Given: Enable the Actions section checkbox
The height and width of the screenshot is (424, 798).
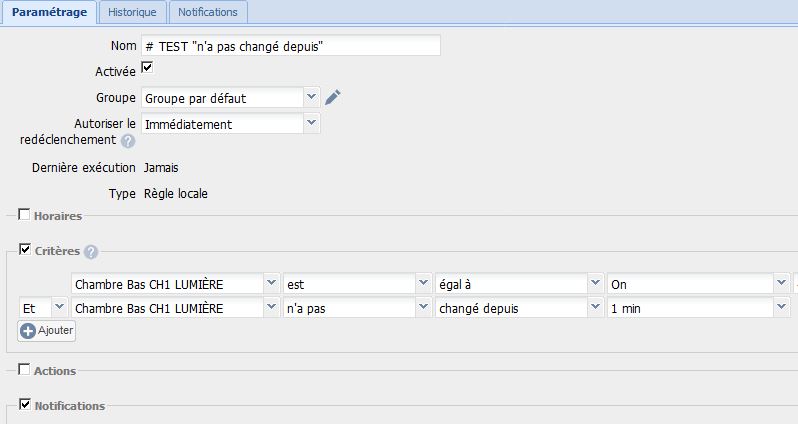Looking at the screenshot, I should pyautogui.click(x=24, y=370).
